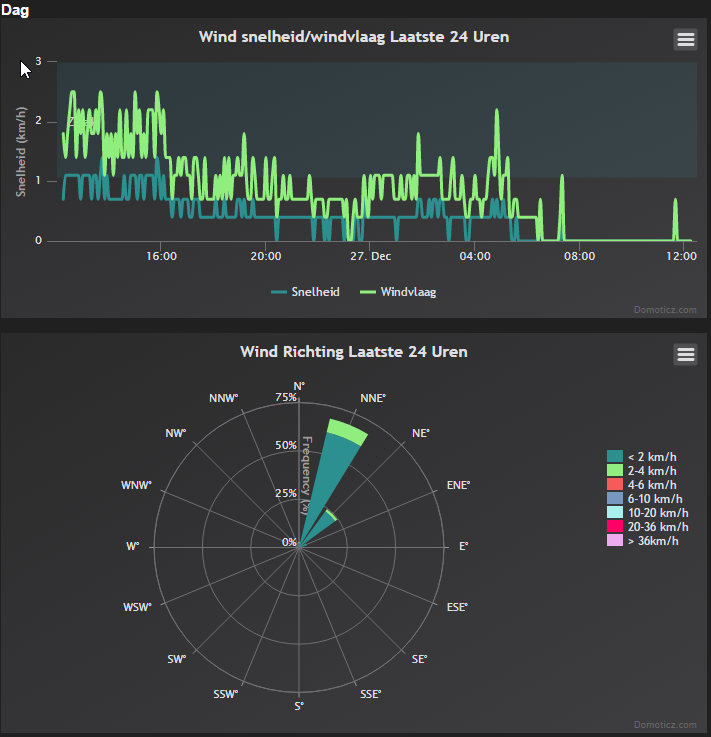Screen dimensions: 711x737
Task: Open the wind direction chart hamburger menu
Action: [685, 354]
